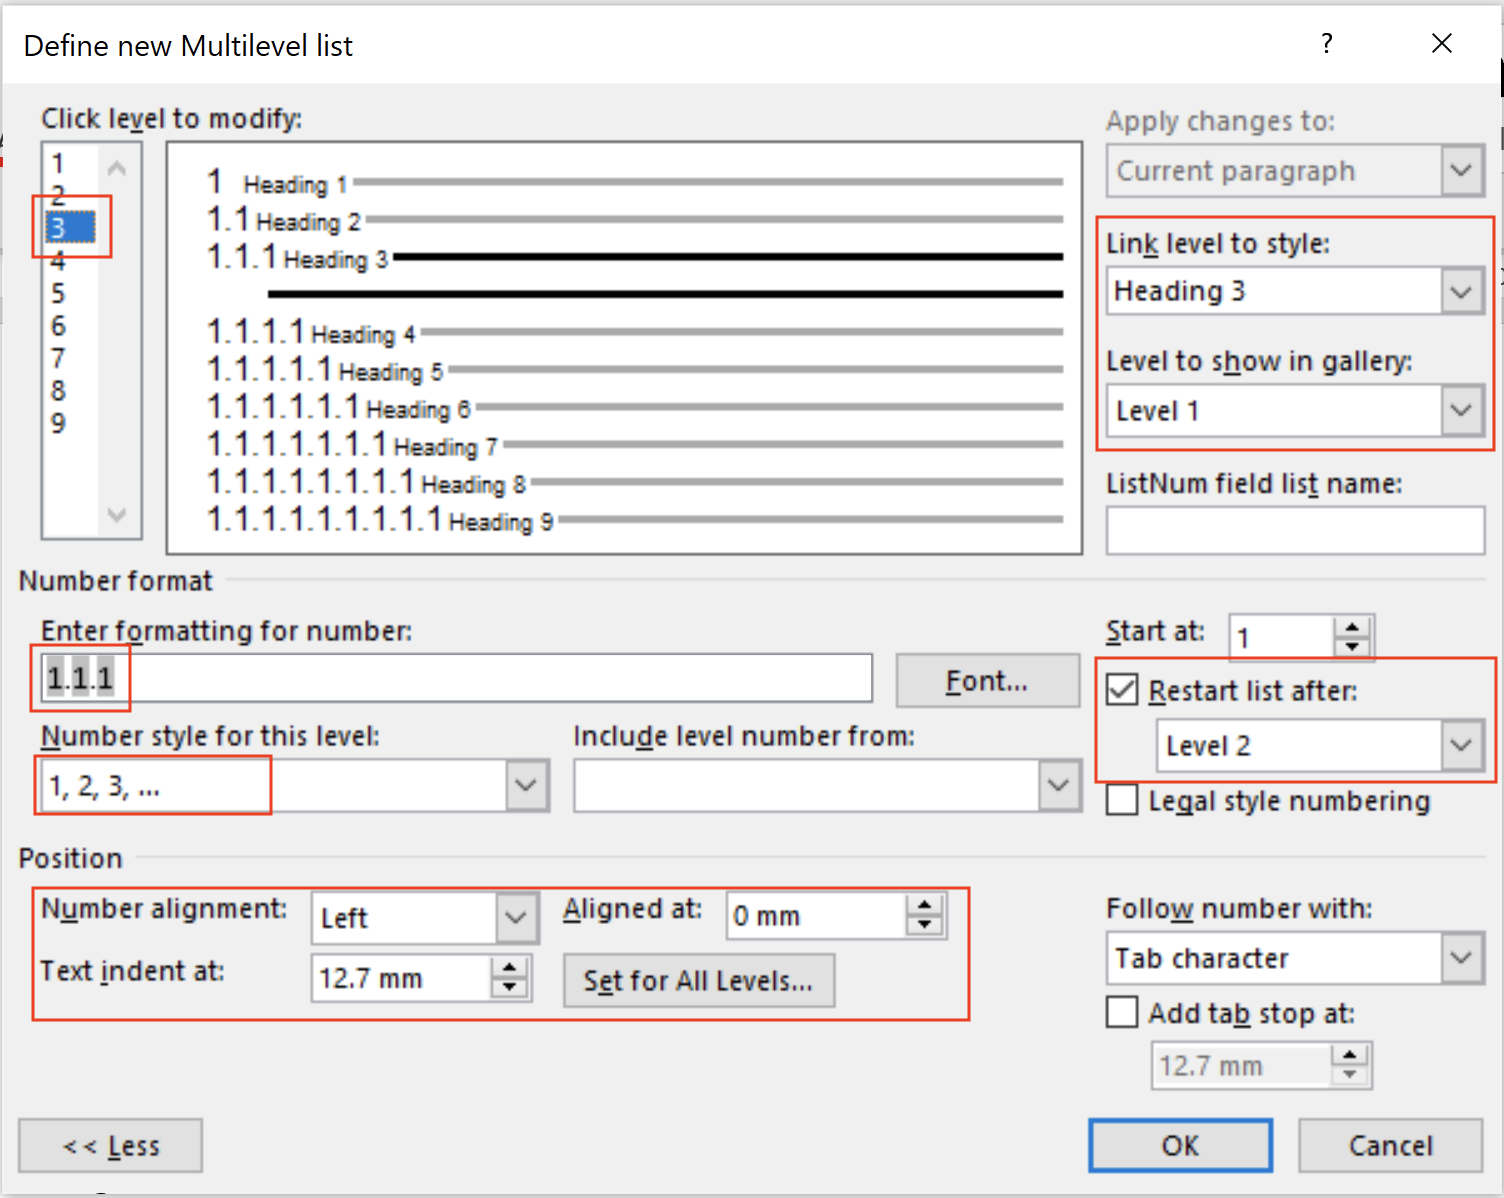Open the help question mark icon
This screenshot has height=1198, width=1504.
1326,44
